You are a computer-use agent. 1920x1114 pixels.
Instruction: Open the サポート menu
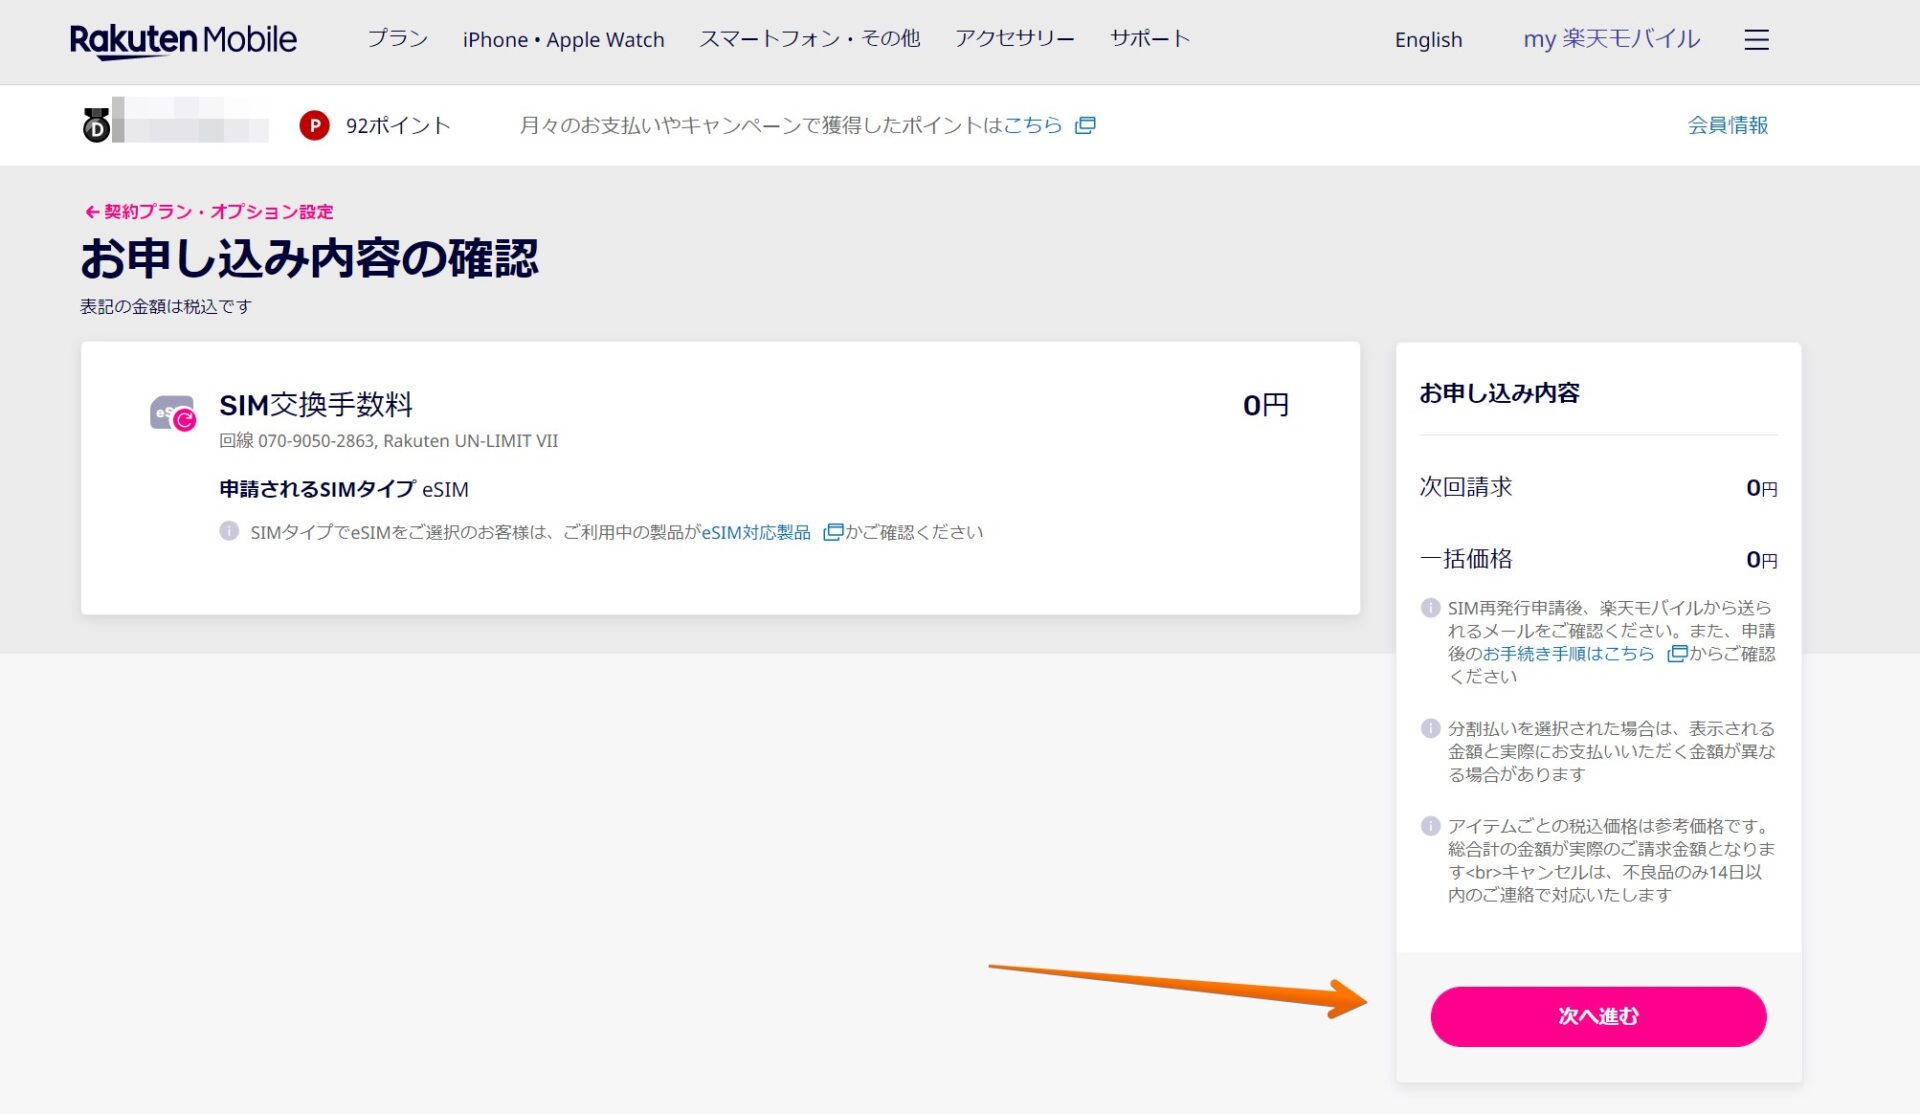(x=1150, y=39)
